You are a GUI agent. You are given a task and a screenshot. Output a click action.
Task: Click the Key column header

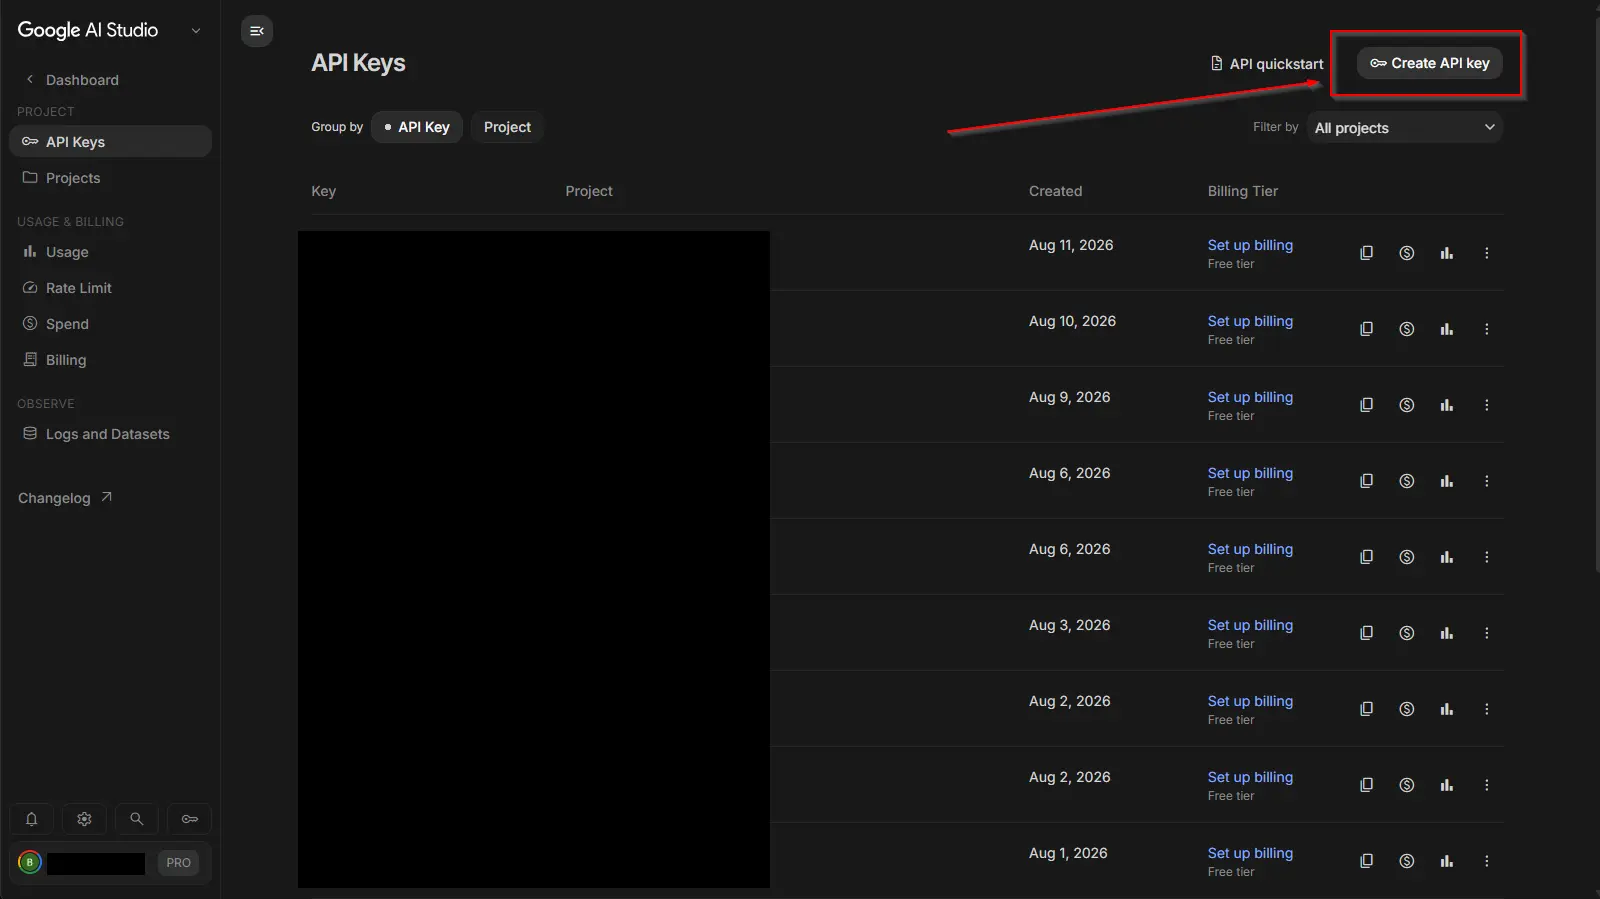pyautogui.click(x=323, y=191)
